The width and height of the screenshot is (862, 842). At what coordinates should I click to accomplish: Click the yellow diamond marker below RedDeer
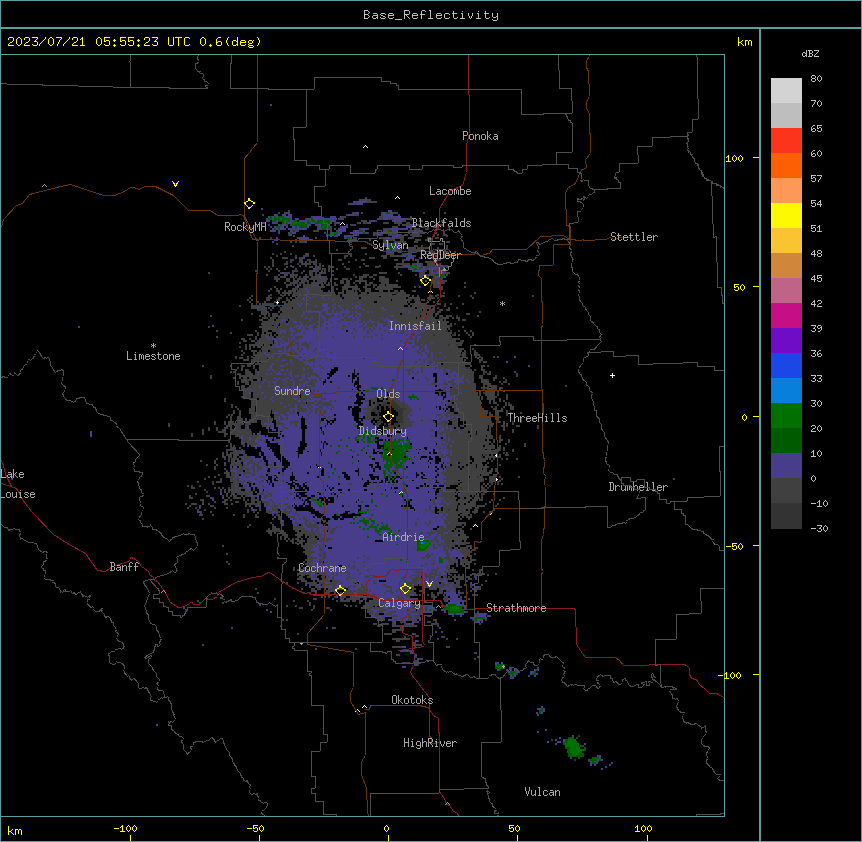click(425, 280)
